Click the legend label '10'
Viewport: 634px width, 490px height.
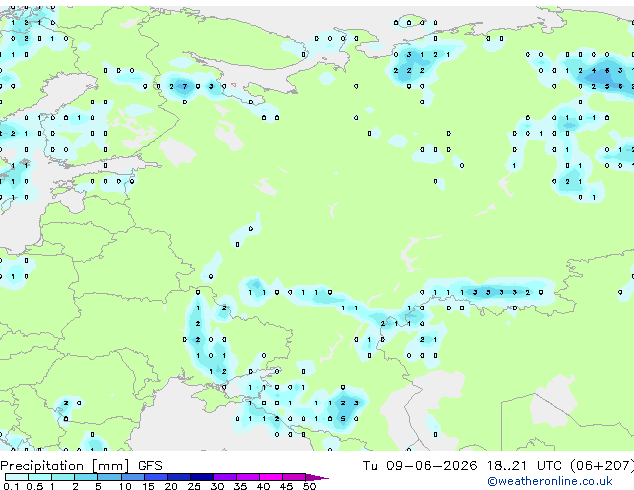(x=125, y=486)
